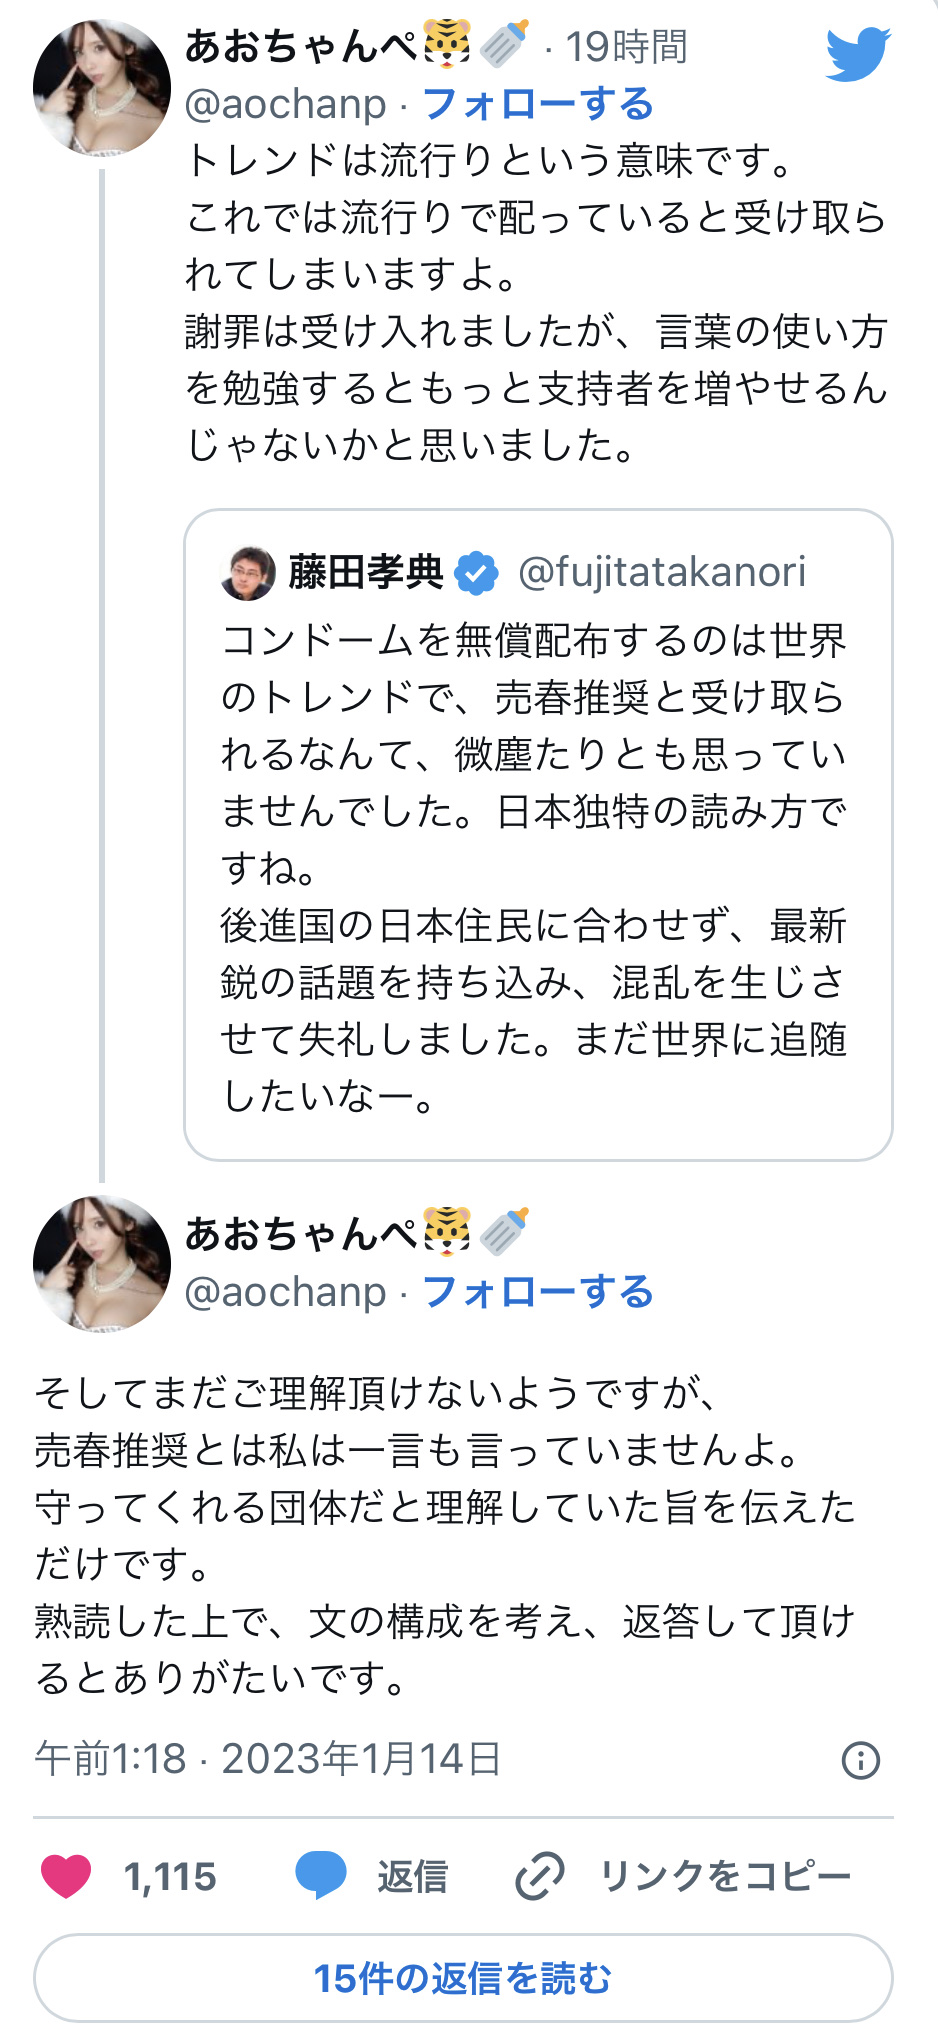Click the 19時間 time stamp
The height and width of the screenshot is (2040, 938).
pyautogui.click(x=627, y=46)
